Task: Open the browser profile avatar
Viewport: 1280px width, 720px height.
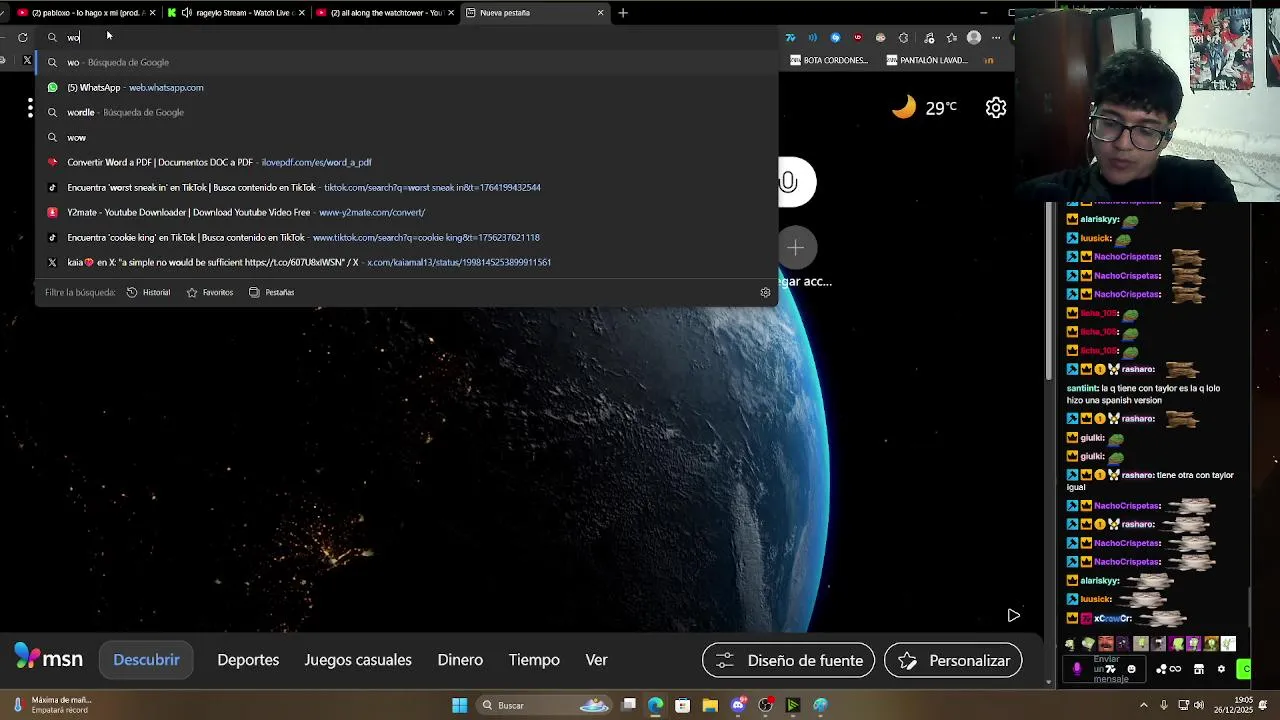Action: [974, 38]
